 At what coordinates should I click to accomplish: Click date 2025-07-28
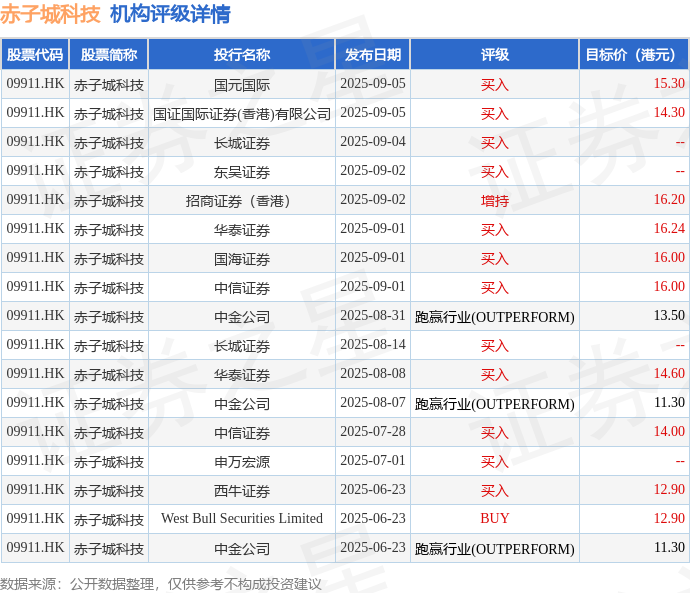click(373, 431)
